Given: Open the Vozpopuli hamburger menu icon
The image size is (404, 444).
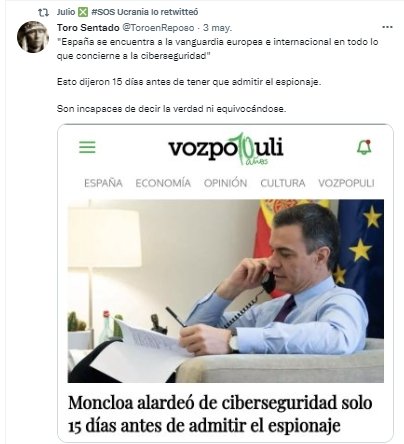Looking at the screenshot, I should 87,147.
